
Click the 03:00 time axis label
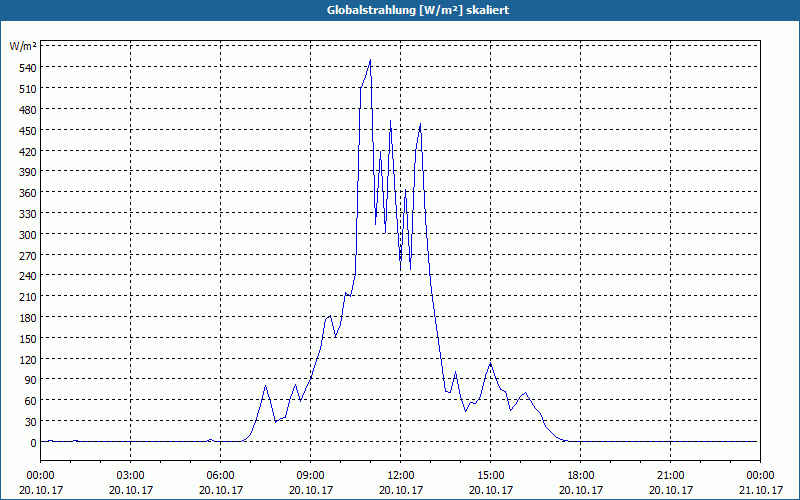pos(131,476)
